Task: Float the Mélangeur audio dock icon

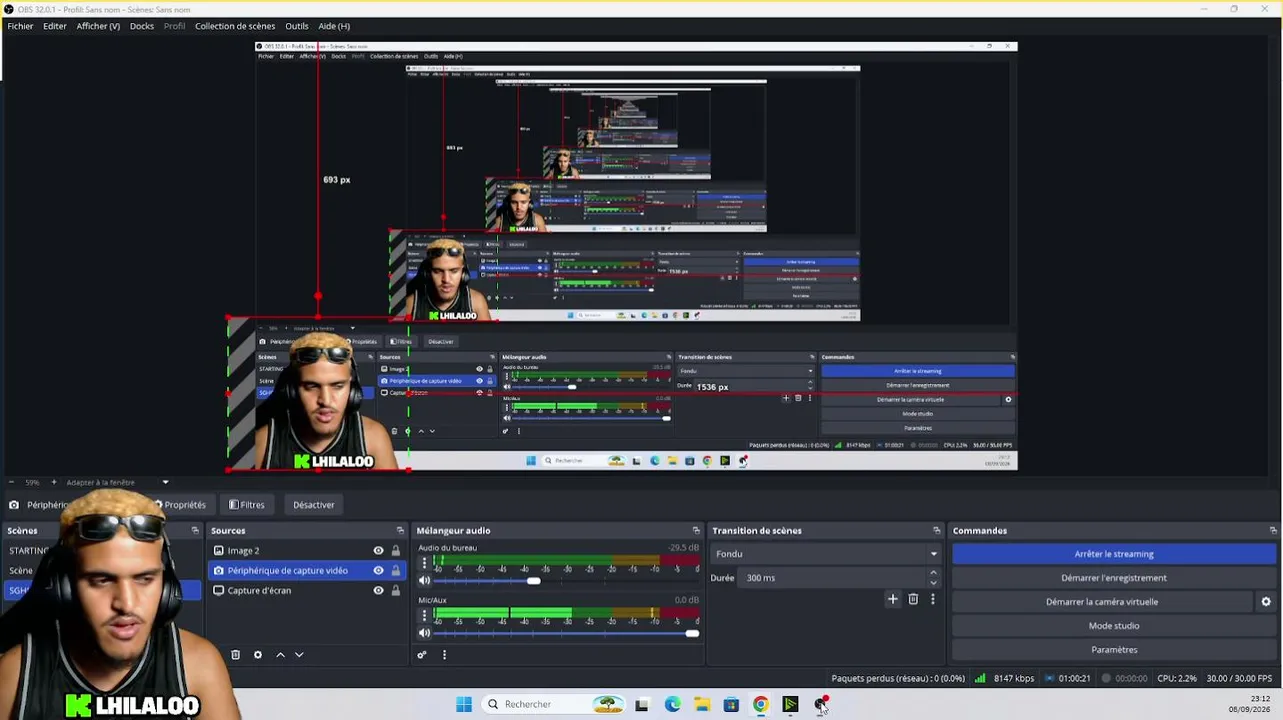Action: [696, 531]
